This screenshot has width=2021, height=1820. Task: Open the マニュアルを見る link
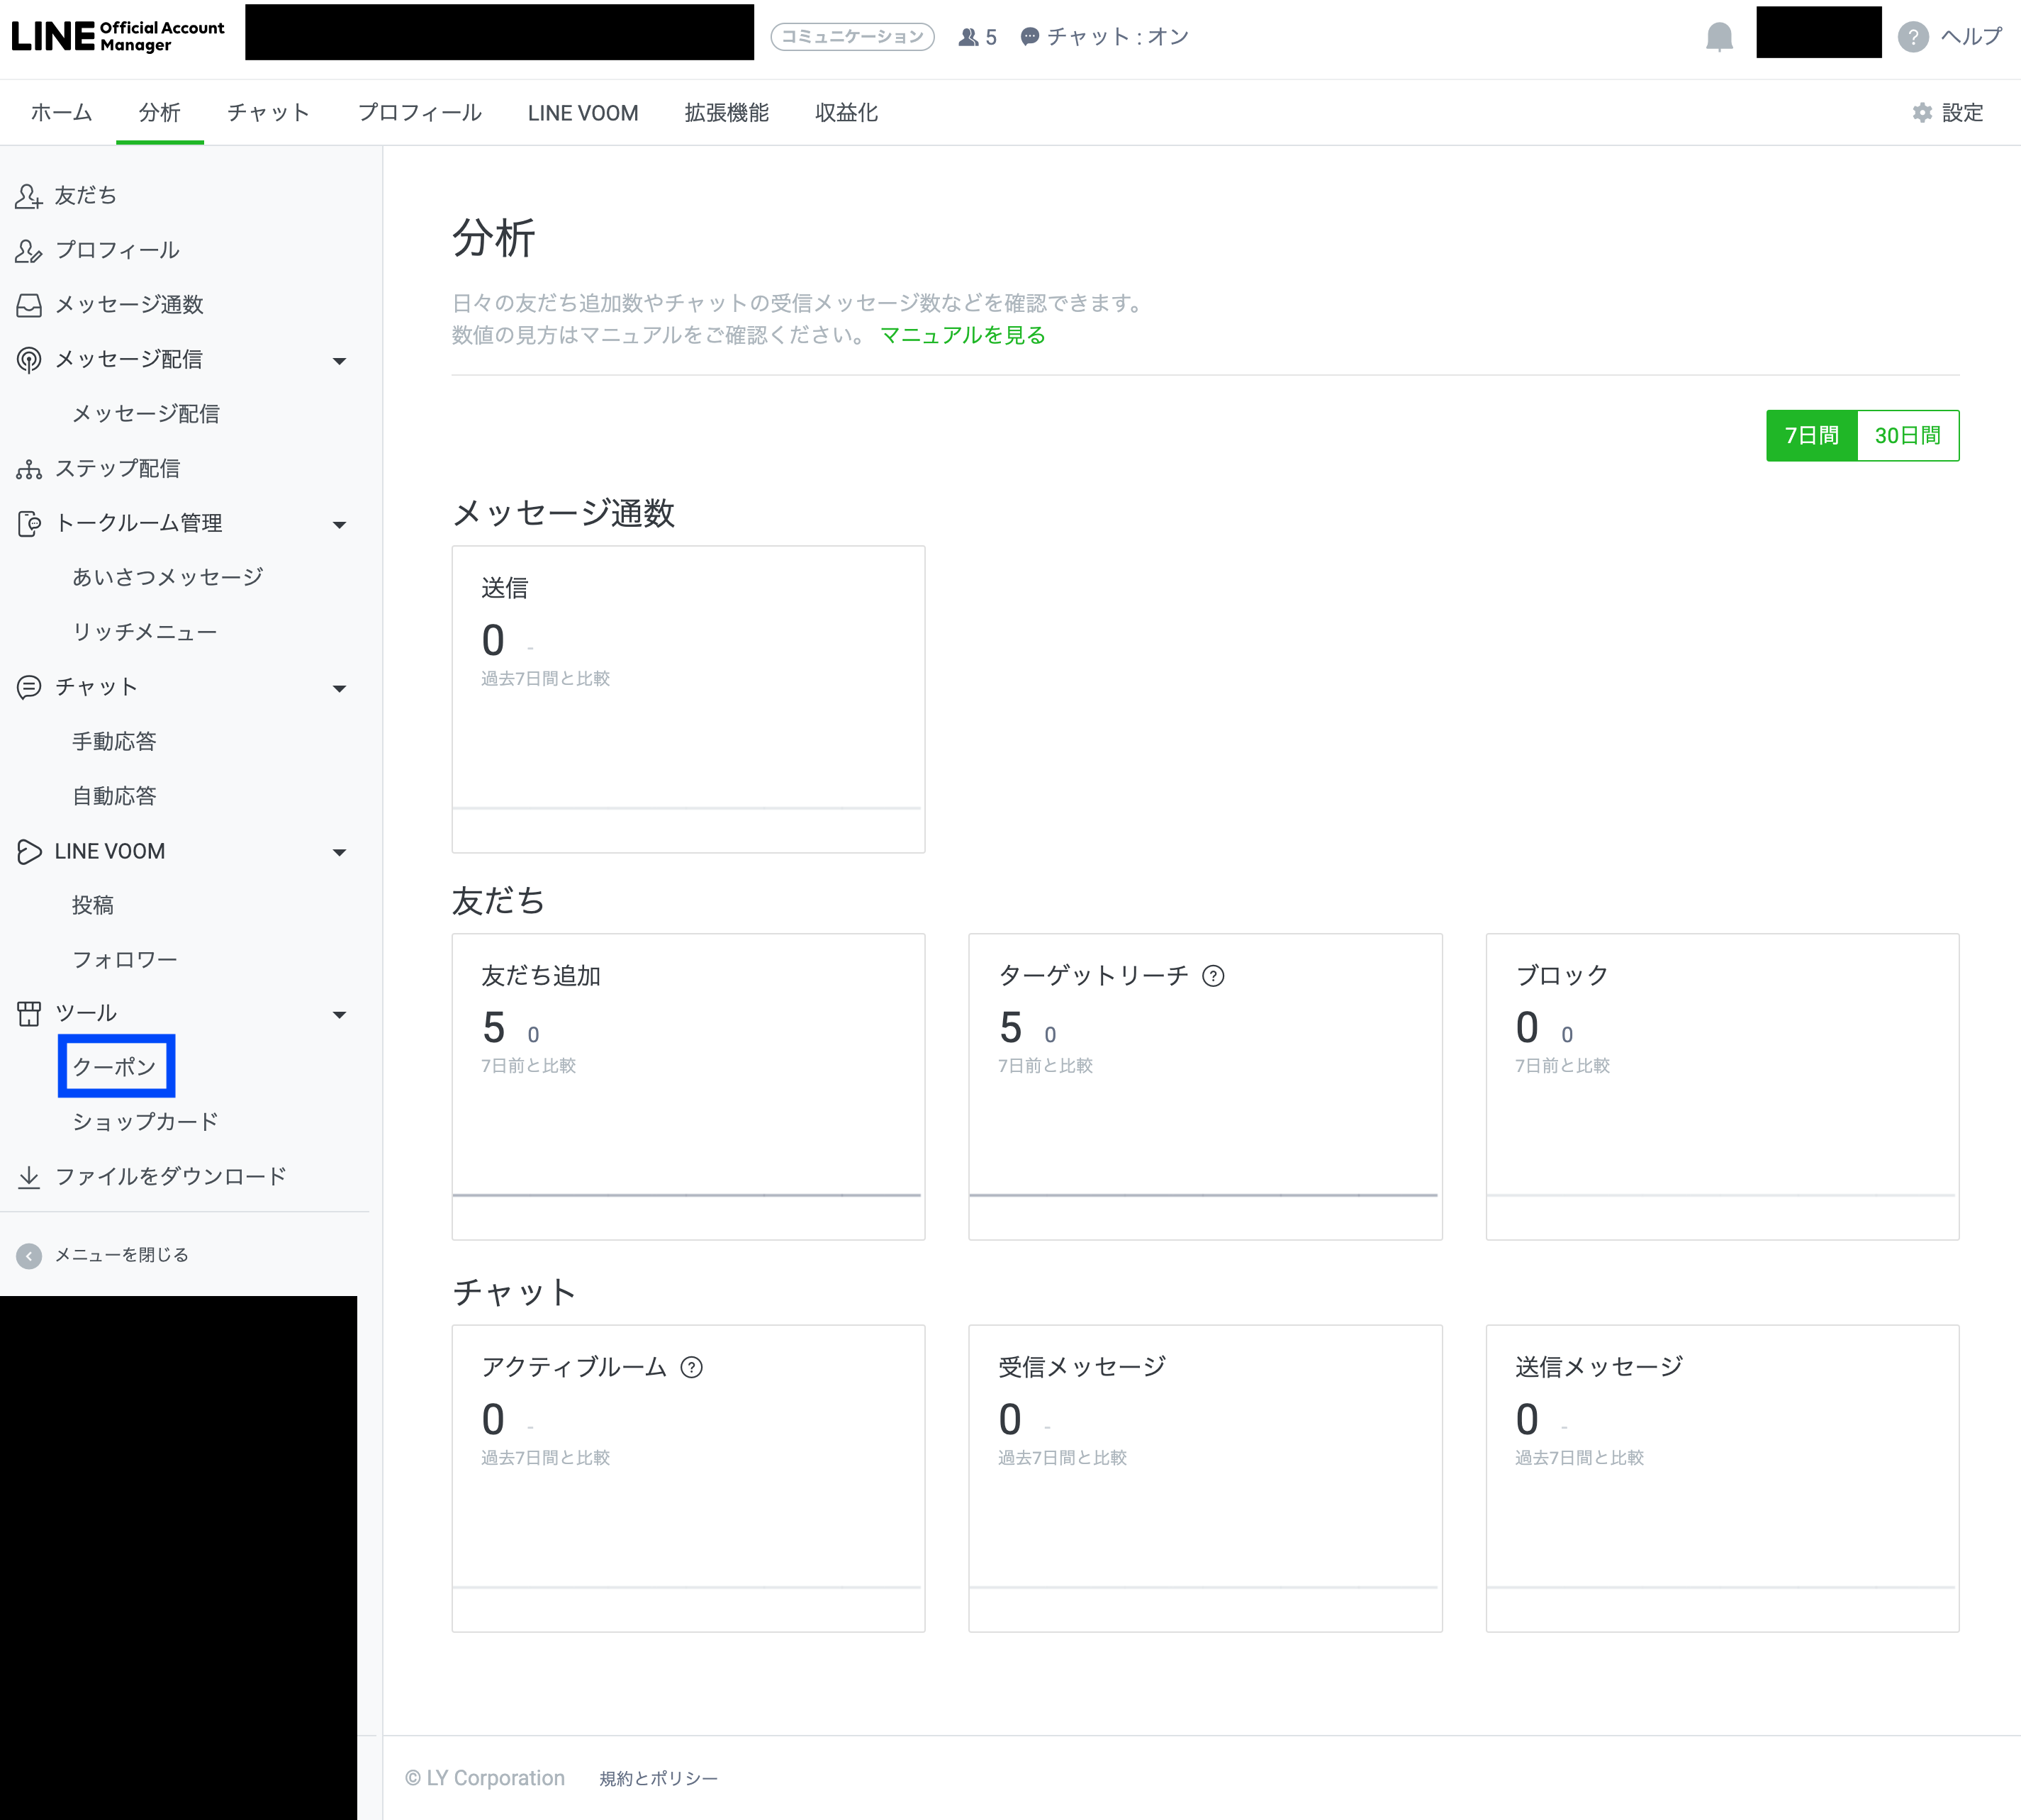pyautogui.click(x=962, y=335)
